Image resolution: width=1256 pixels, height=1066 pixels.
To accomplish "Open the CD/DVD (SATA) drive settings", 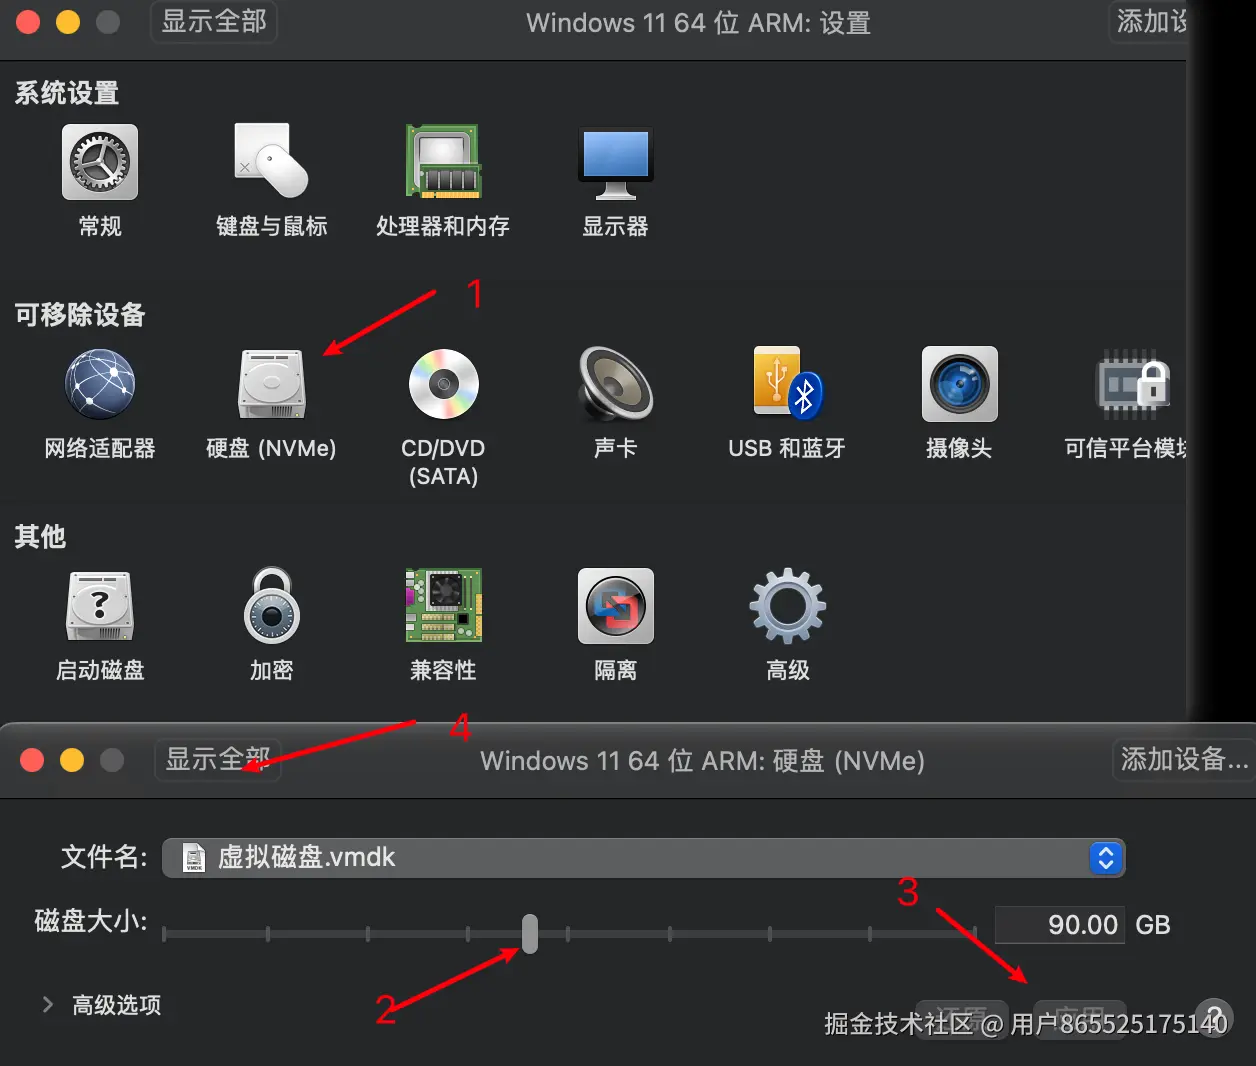I will pos(443,384).
